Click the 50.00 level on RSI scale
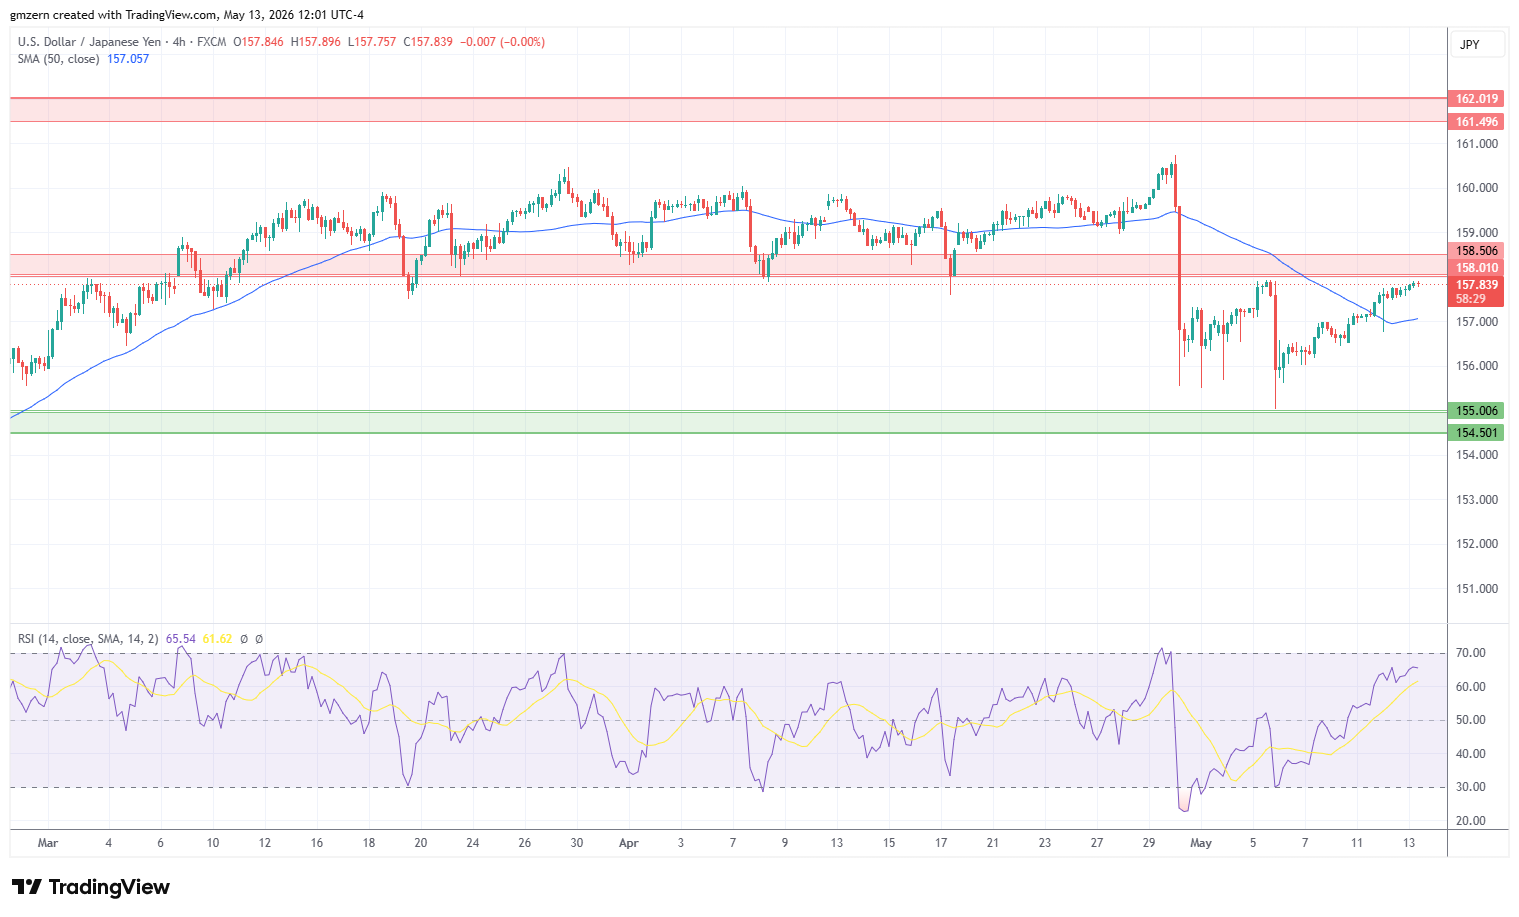Viewport: 1519px width, 917px height. coord(1471,720)
